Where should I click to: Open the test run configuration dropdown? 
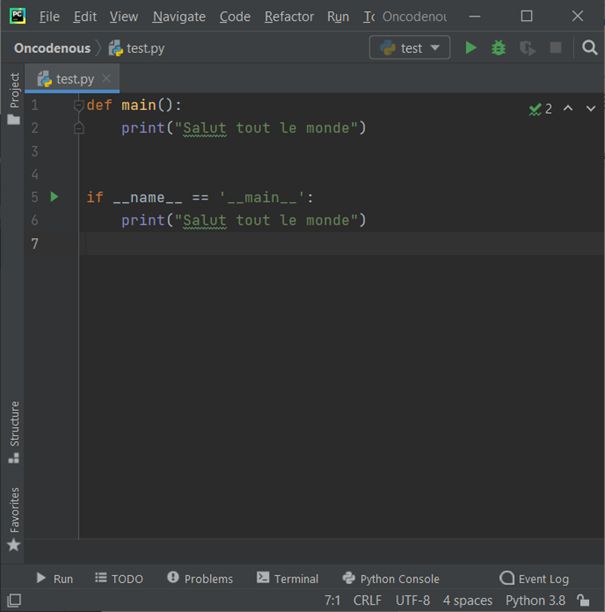coord(409,48)
